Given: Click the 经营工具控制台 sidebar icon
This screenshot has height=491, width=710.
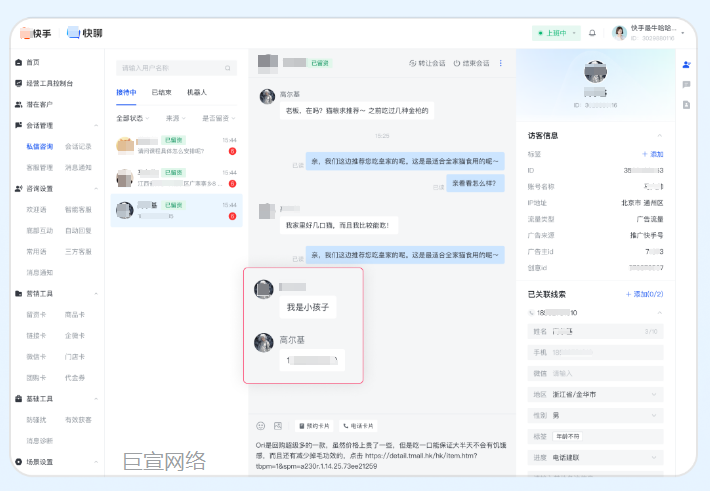Looking at the screenshot, I should (19, 83).
